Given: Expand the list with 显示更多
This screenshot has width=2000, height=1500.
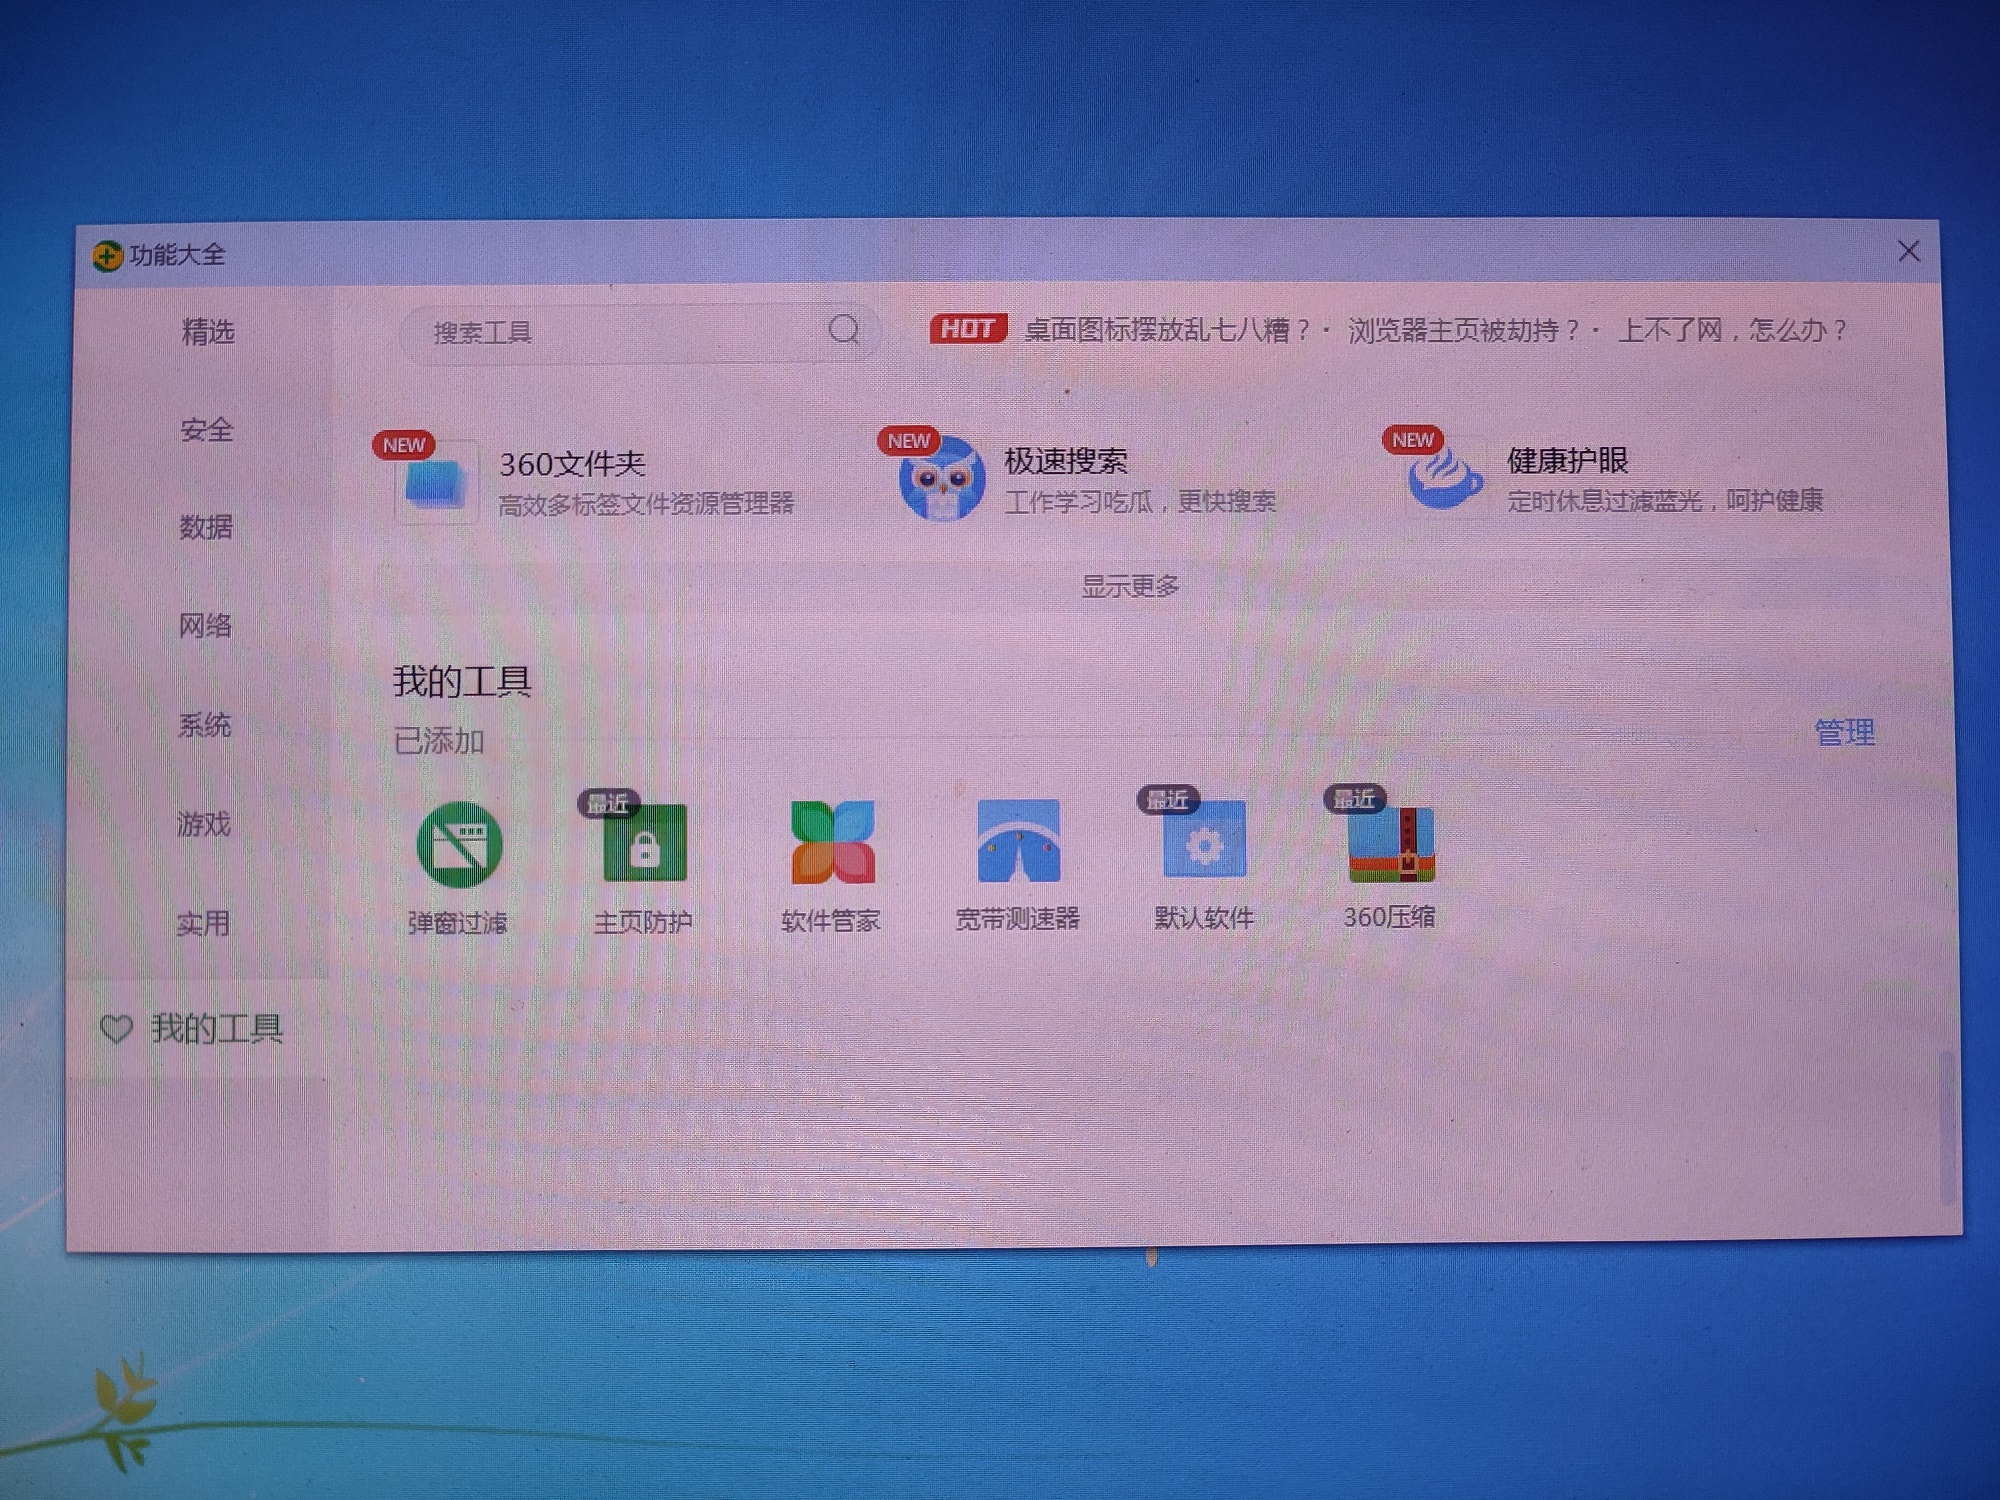Looking at the screenshot, I should tap(1131, 585).
